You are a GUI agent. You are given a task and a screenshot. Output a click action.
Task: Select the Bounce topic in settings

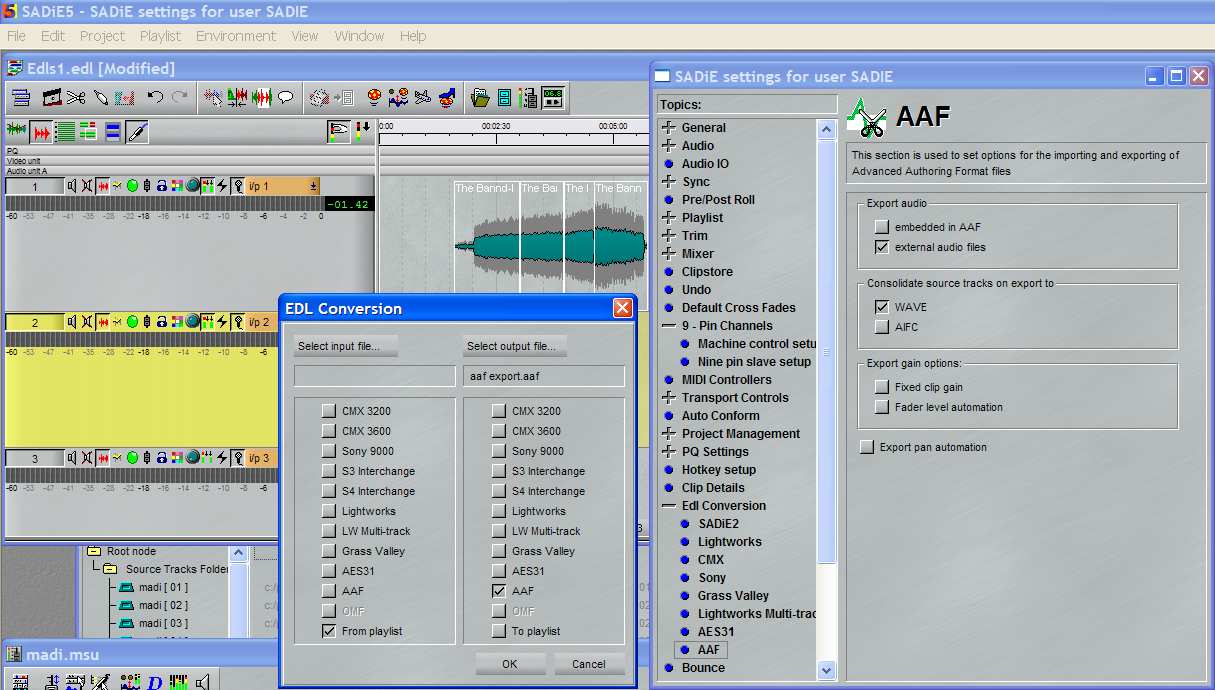click(703, 668)
